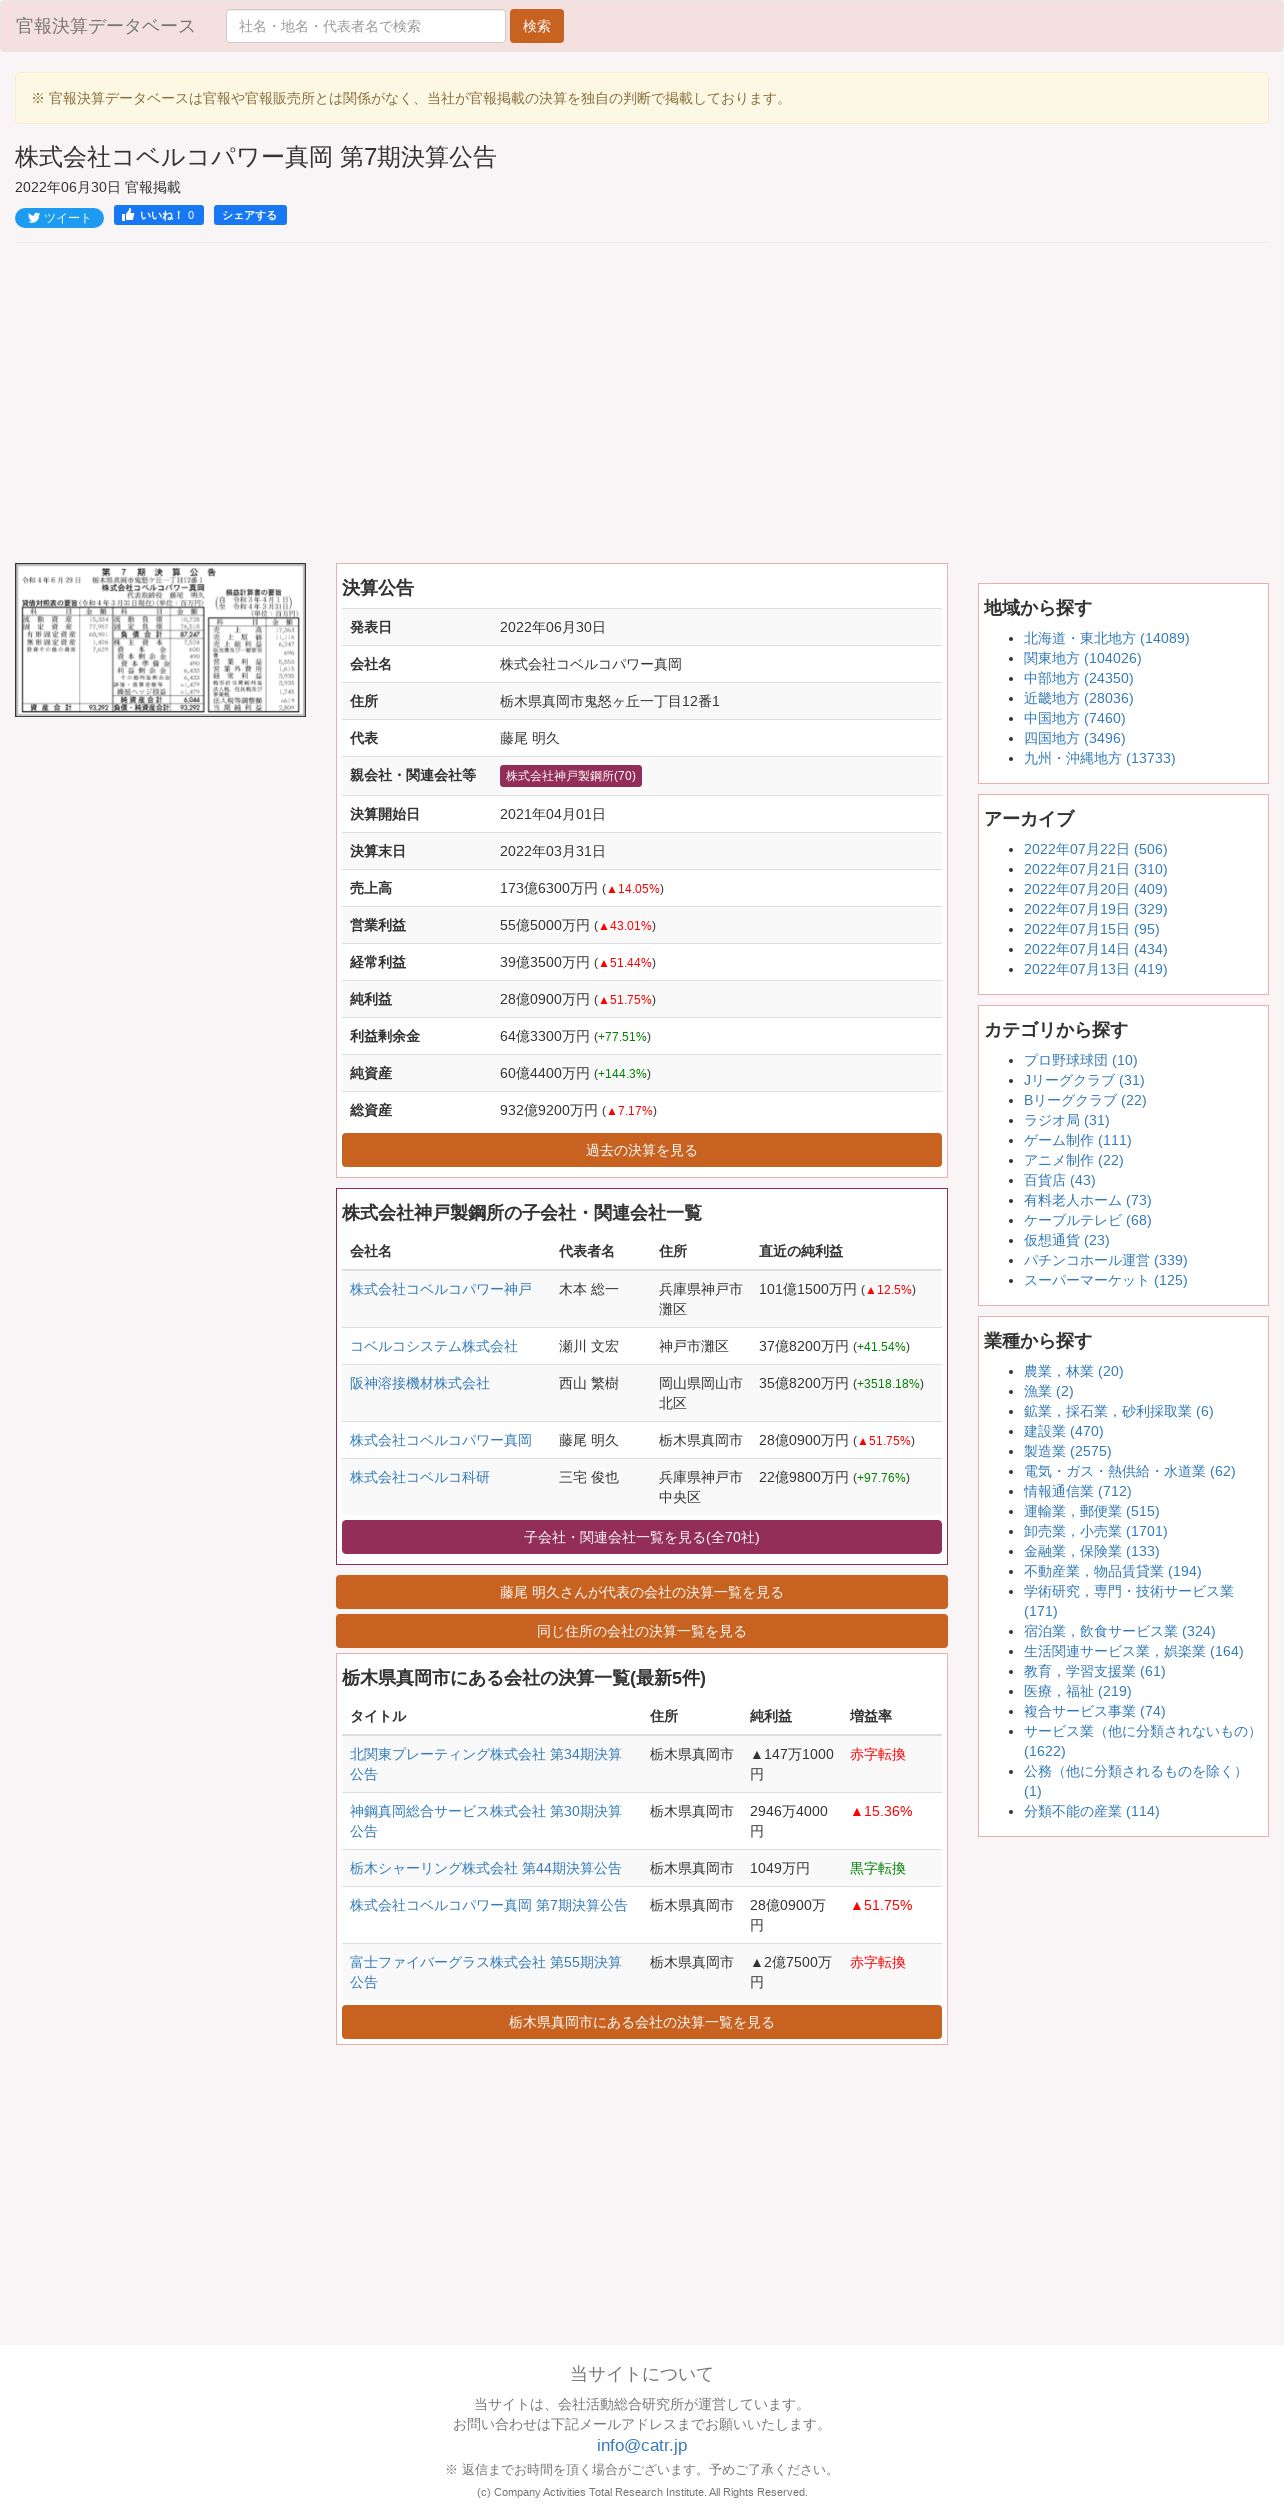Open category 仮想通貨 (23)
The height and width of the screenshot is (2510, 1284).
[x=1066, y=1240]
